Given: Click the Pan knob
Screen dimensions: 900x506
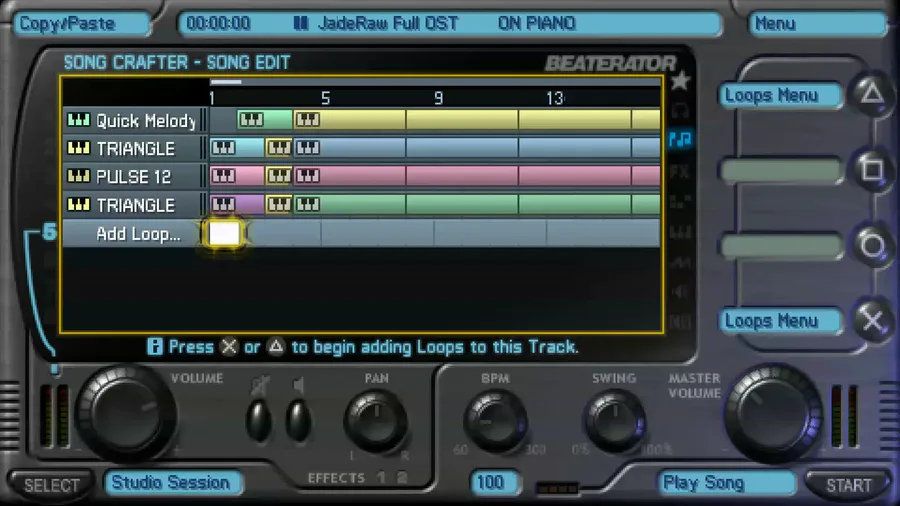Looking at the screenshot, I should [377, 421].
